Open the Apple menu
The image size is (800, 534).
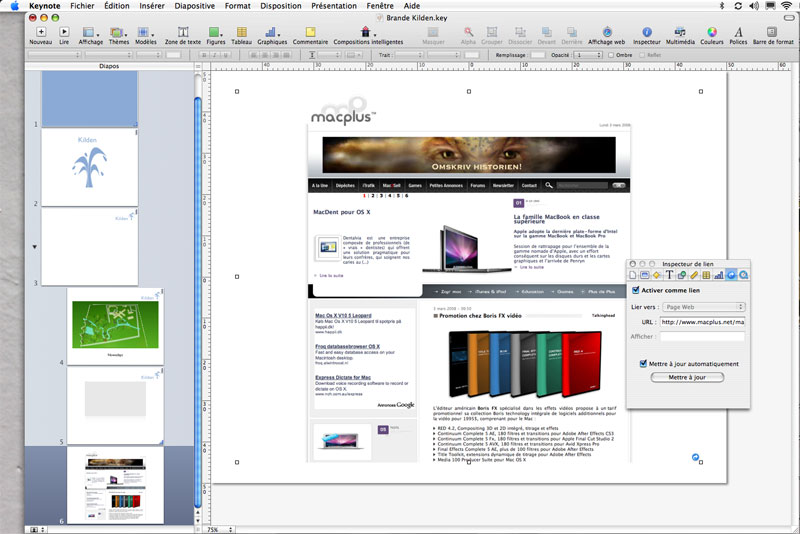[x=15, y=6]
